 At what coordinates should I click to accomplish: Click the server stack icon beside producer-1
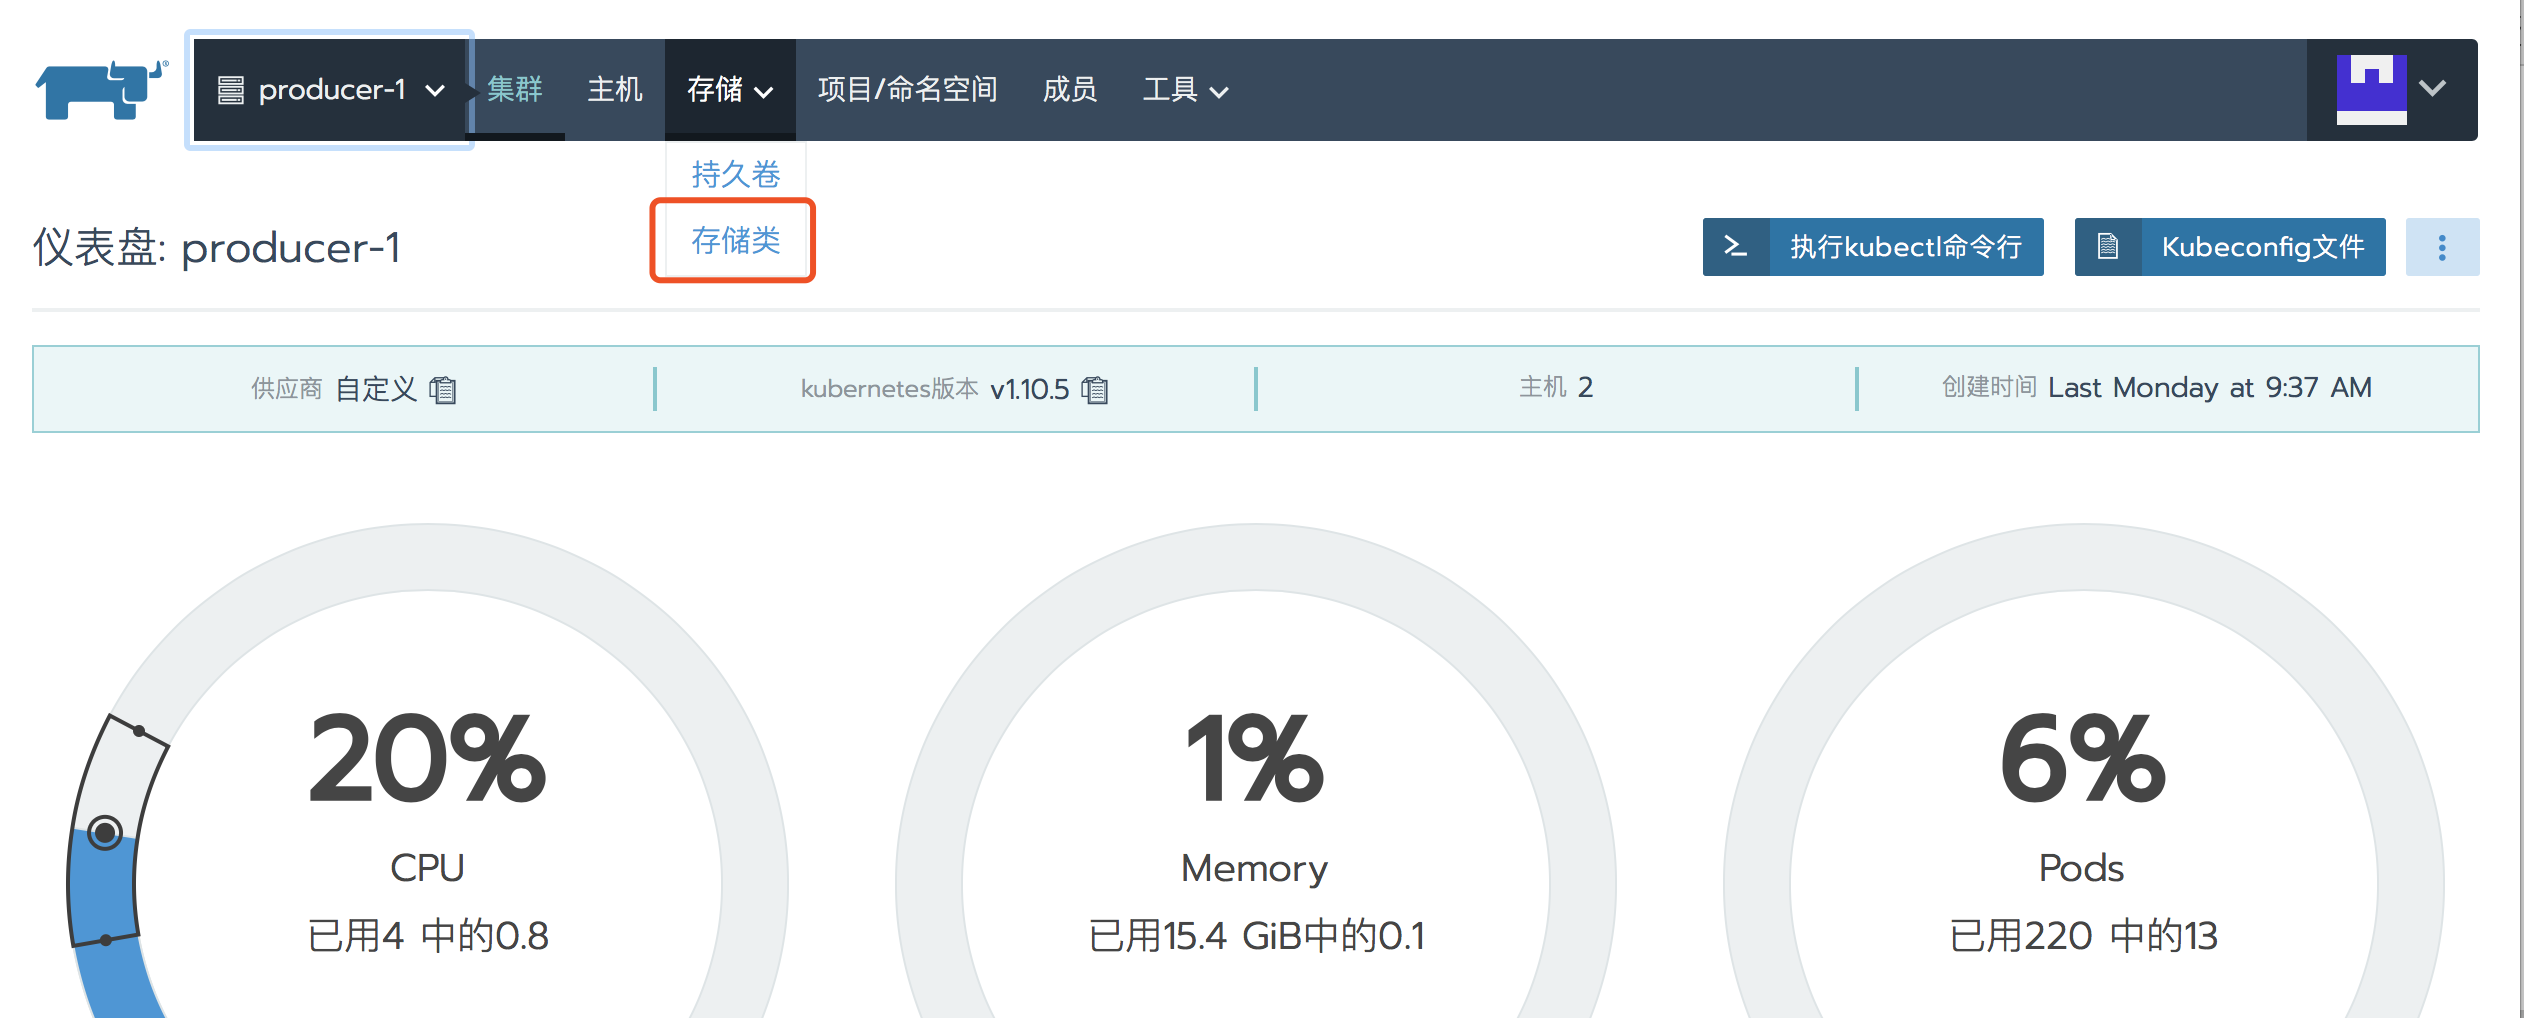coord(231,91)
